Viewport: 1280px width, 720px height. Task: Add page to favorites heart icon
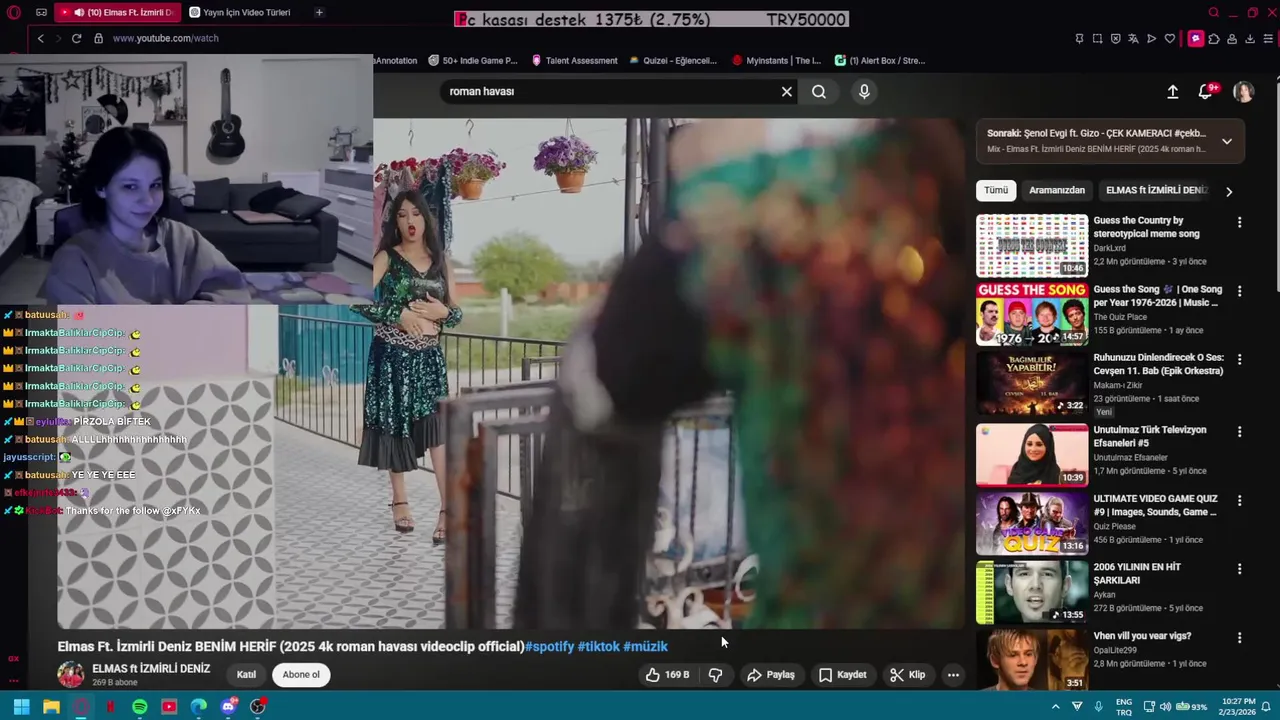(x=1169, y=39)
